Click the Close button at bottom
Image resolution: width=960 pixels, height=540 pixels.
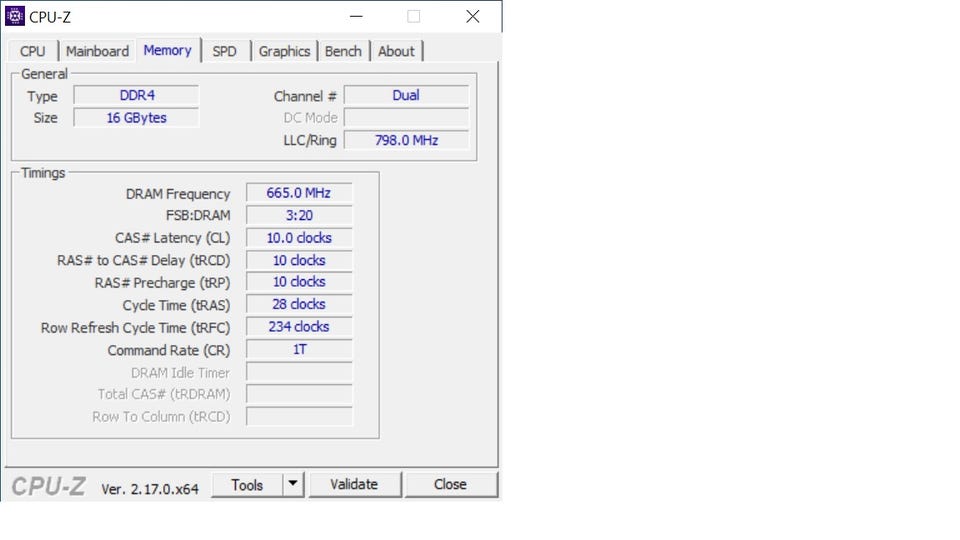click(x=451, y=484)
